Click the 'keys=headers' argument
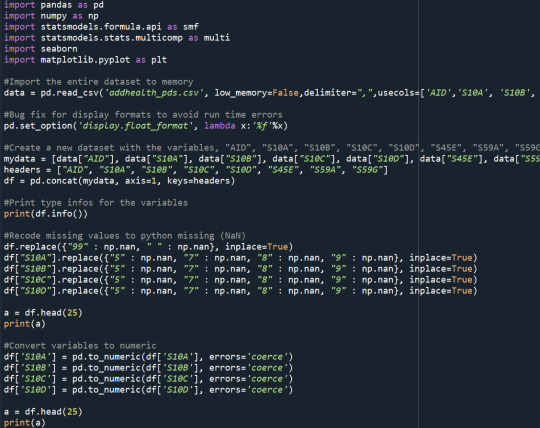Viewport: 540px width, 428px height. tap(199, 181)
